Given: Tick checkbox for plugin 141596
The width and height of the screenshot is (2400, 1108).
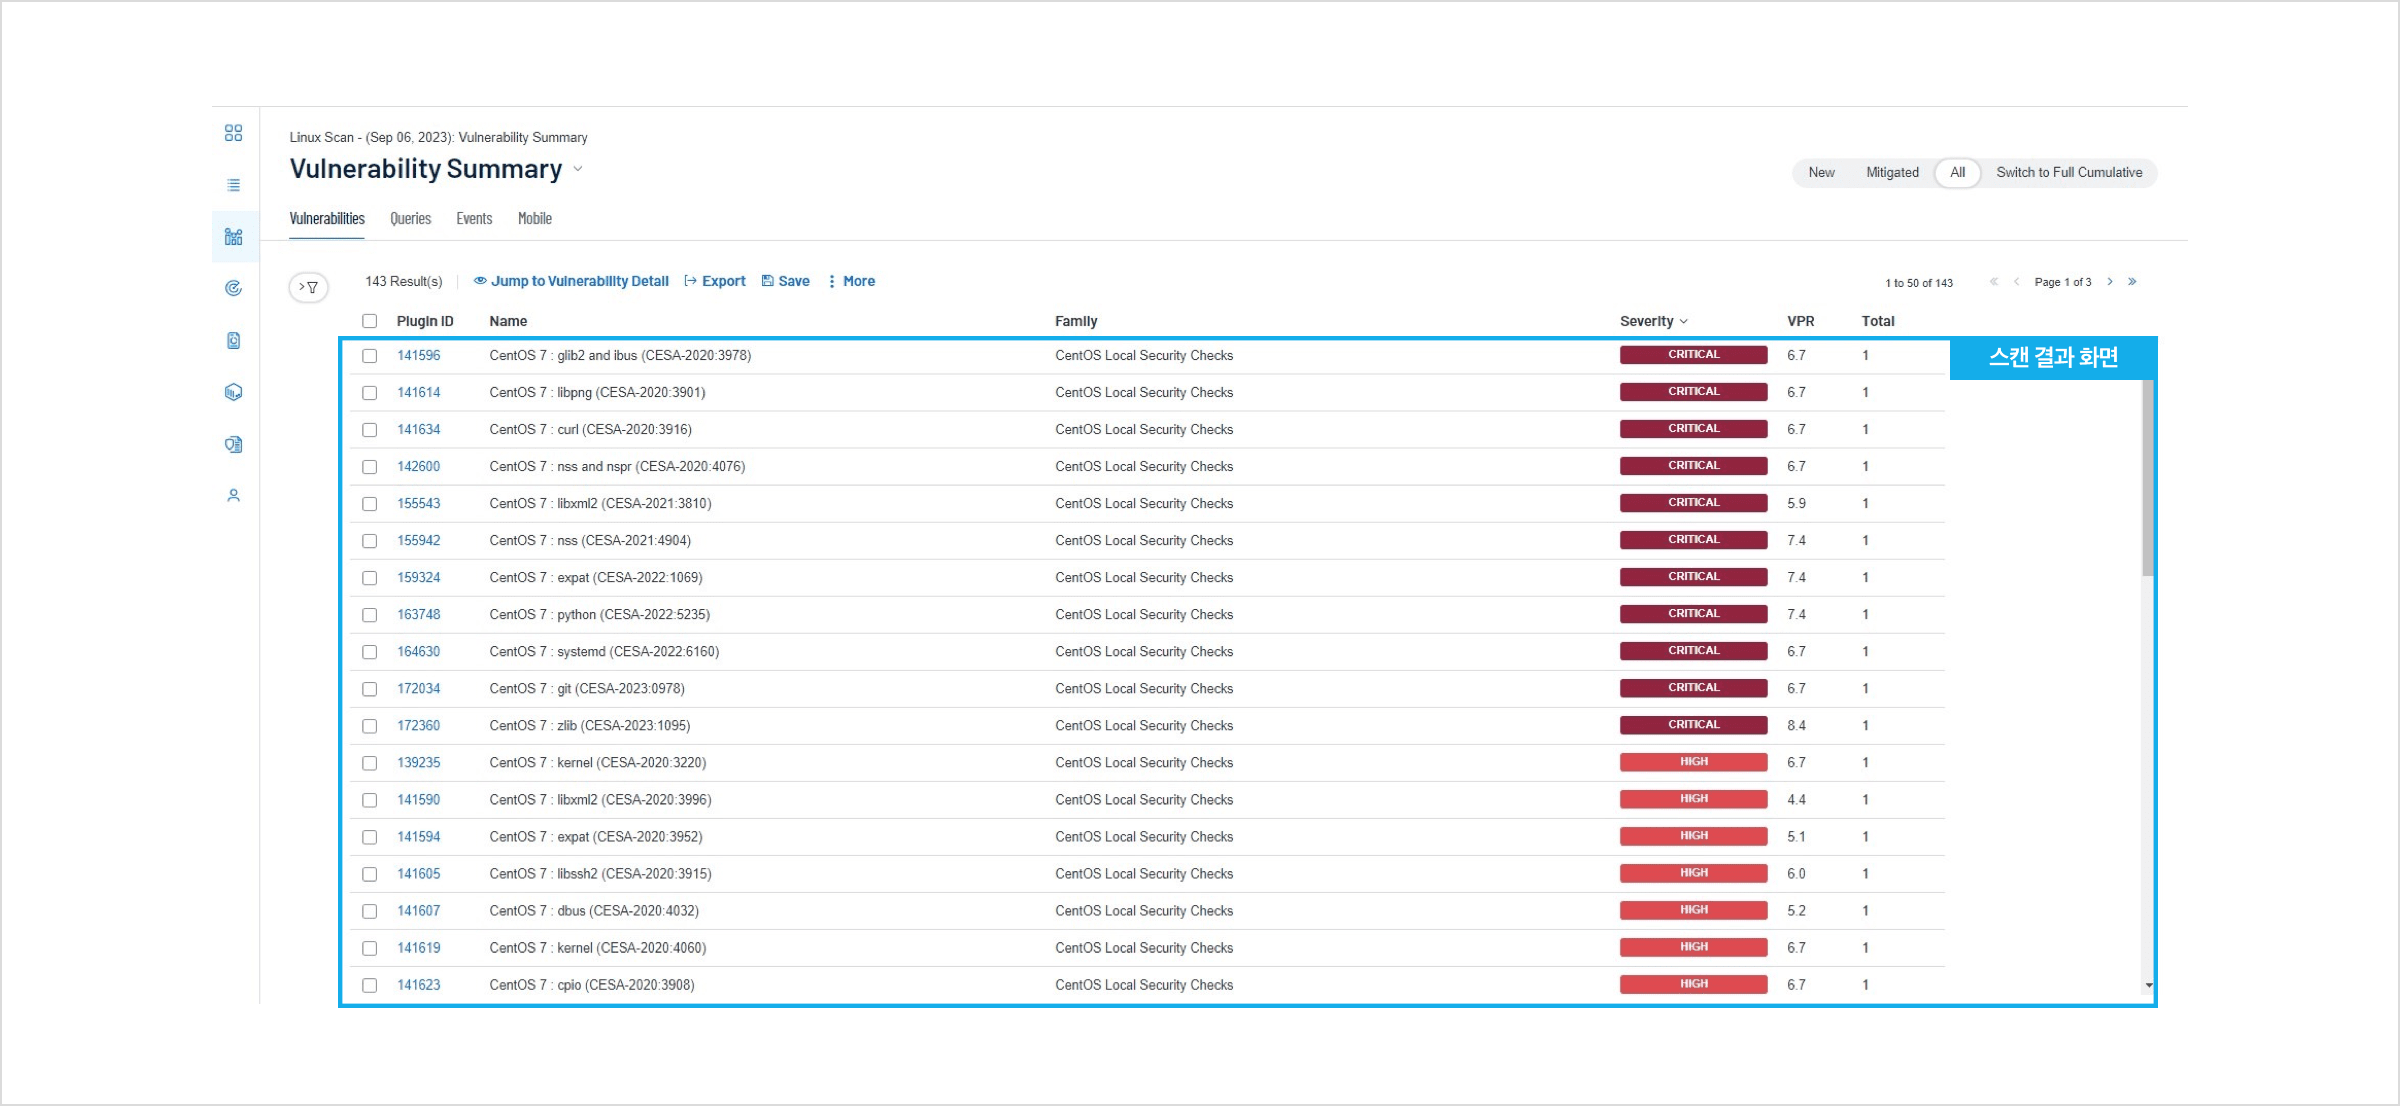Looking at the screenshot, I should tap(370, 356).
